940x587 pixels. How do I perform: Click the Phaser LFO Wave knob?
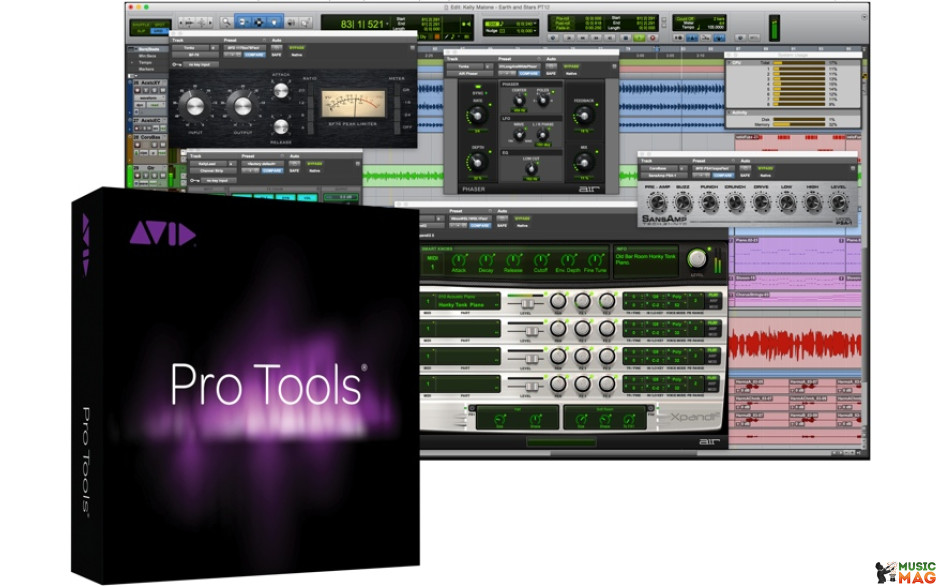(519, 135)
